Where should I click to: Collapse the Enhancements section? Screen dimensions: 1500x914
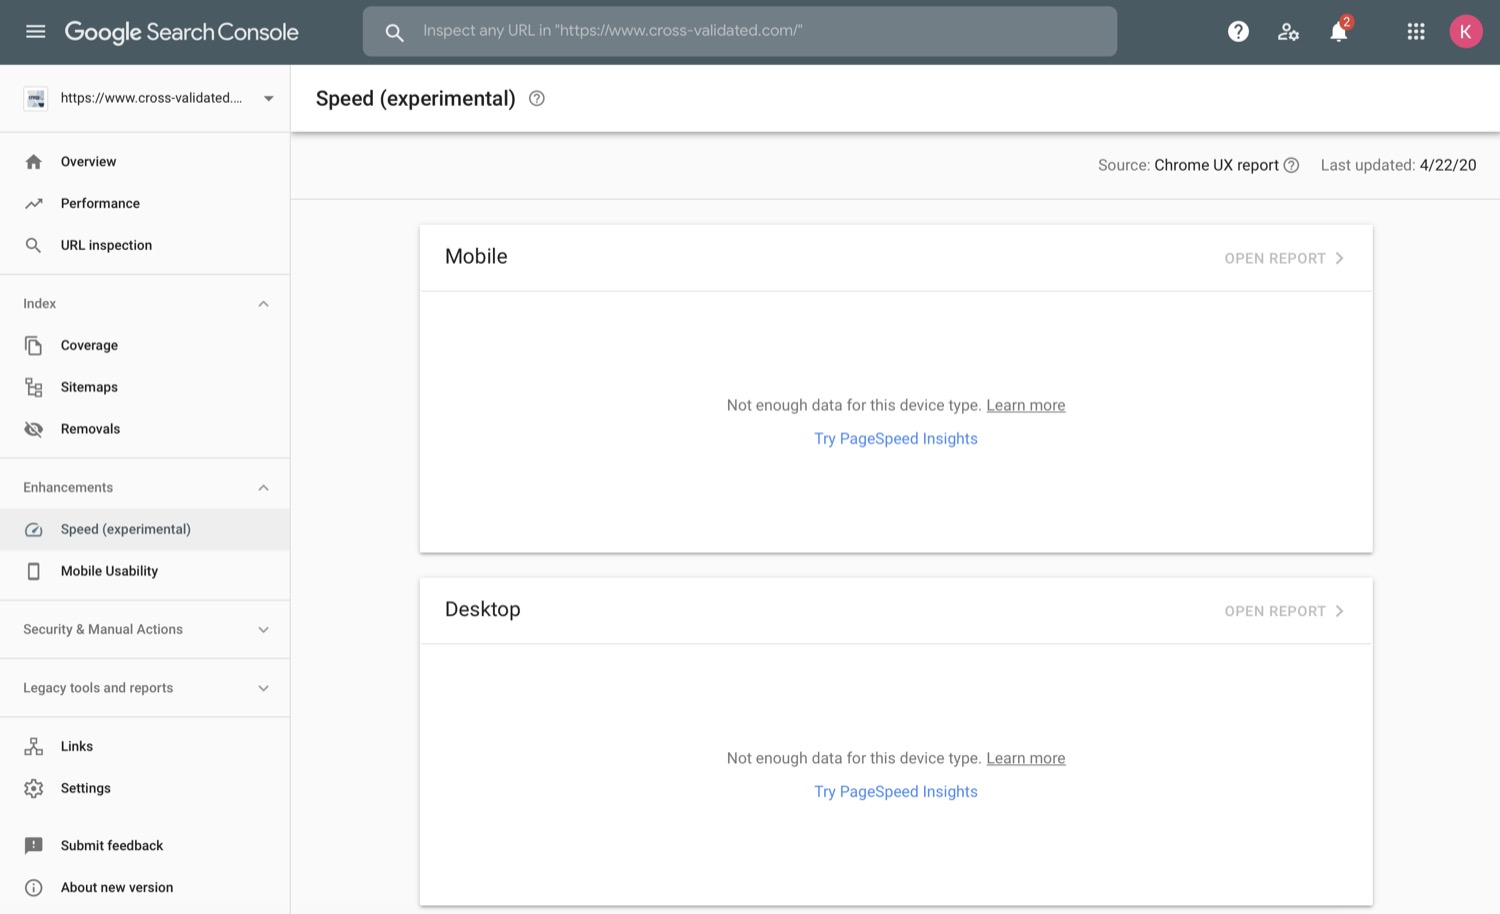coord(263,488)
